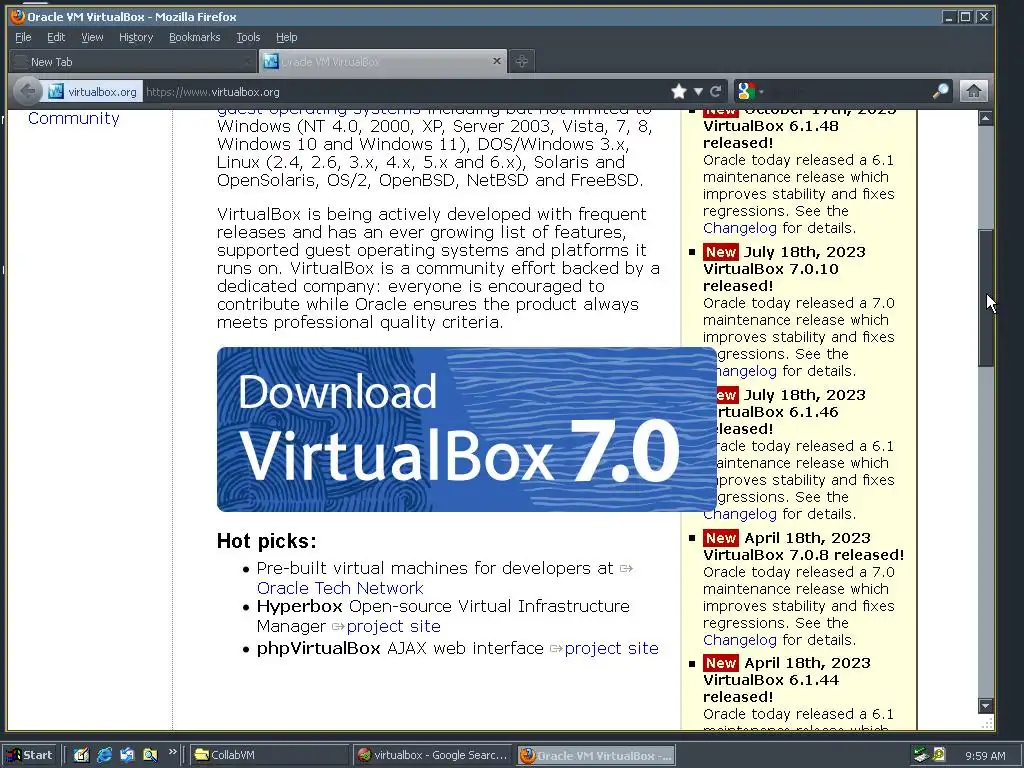Select the Oracle VM VirtualBox tab

pos(383,61)
